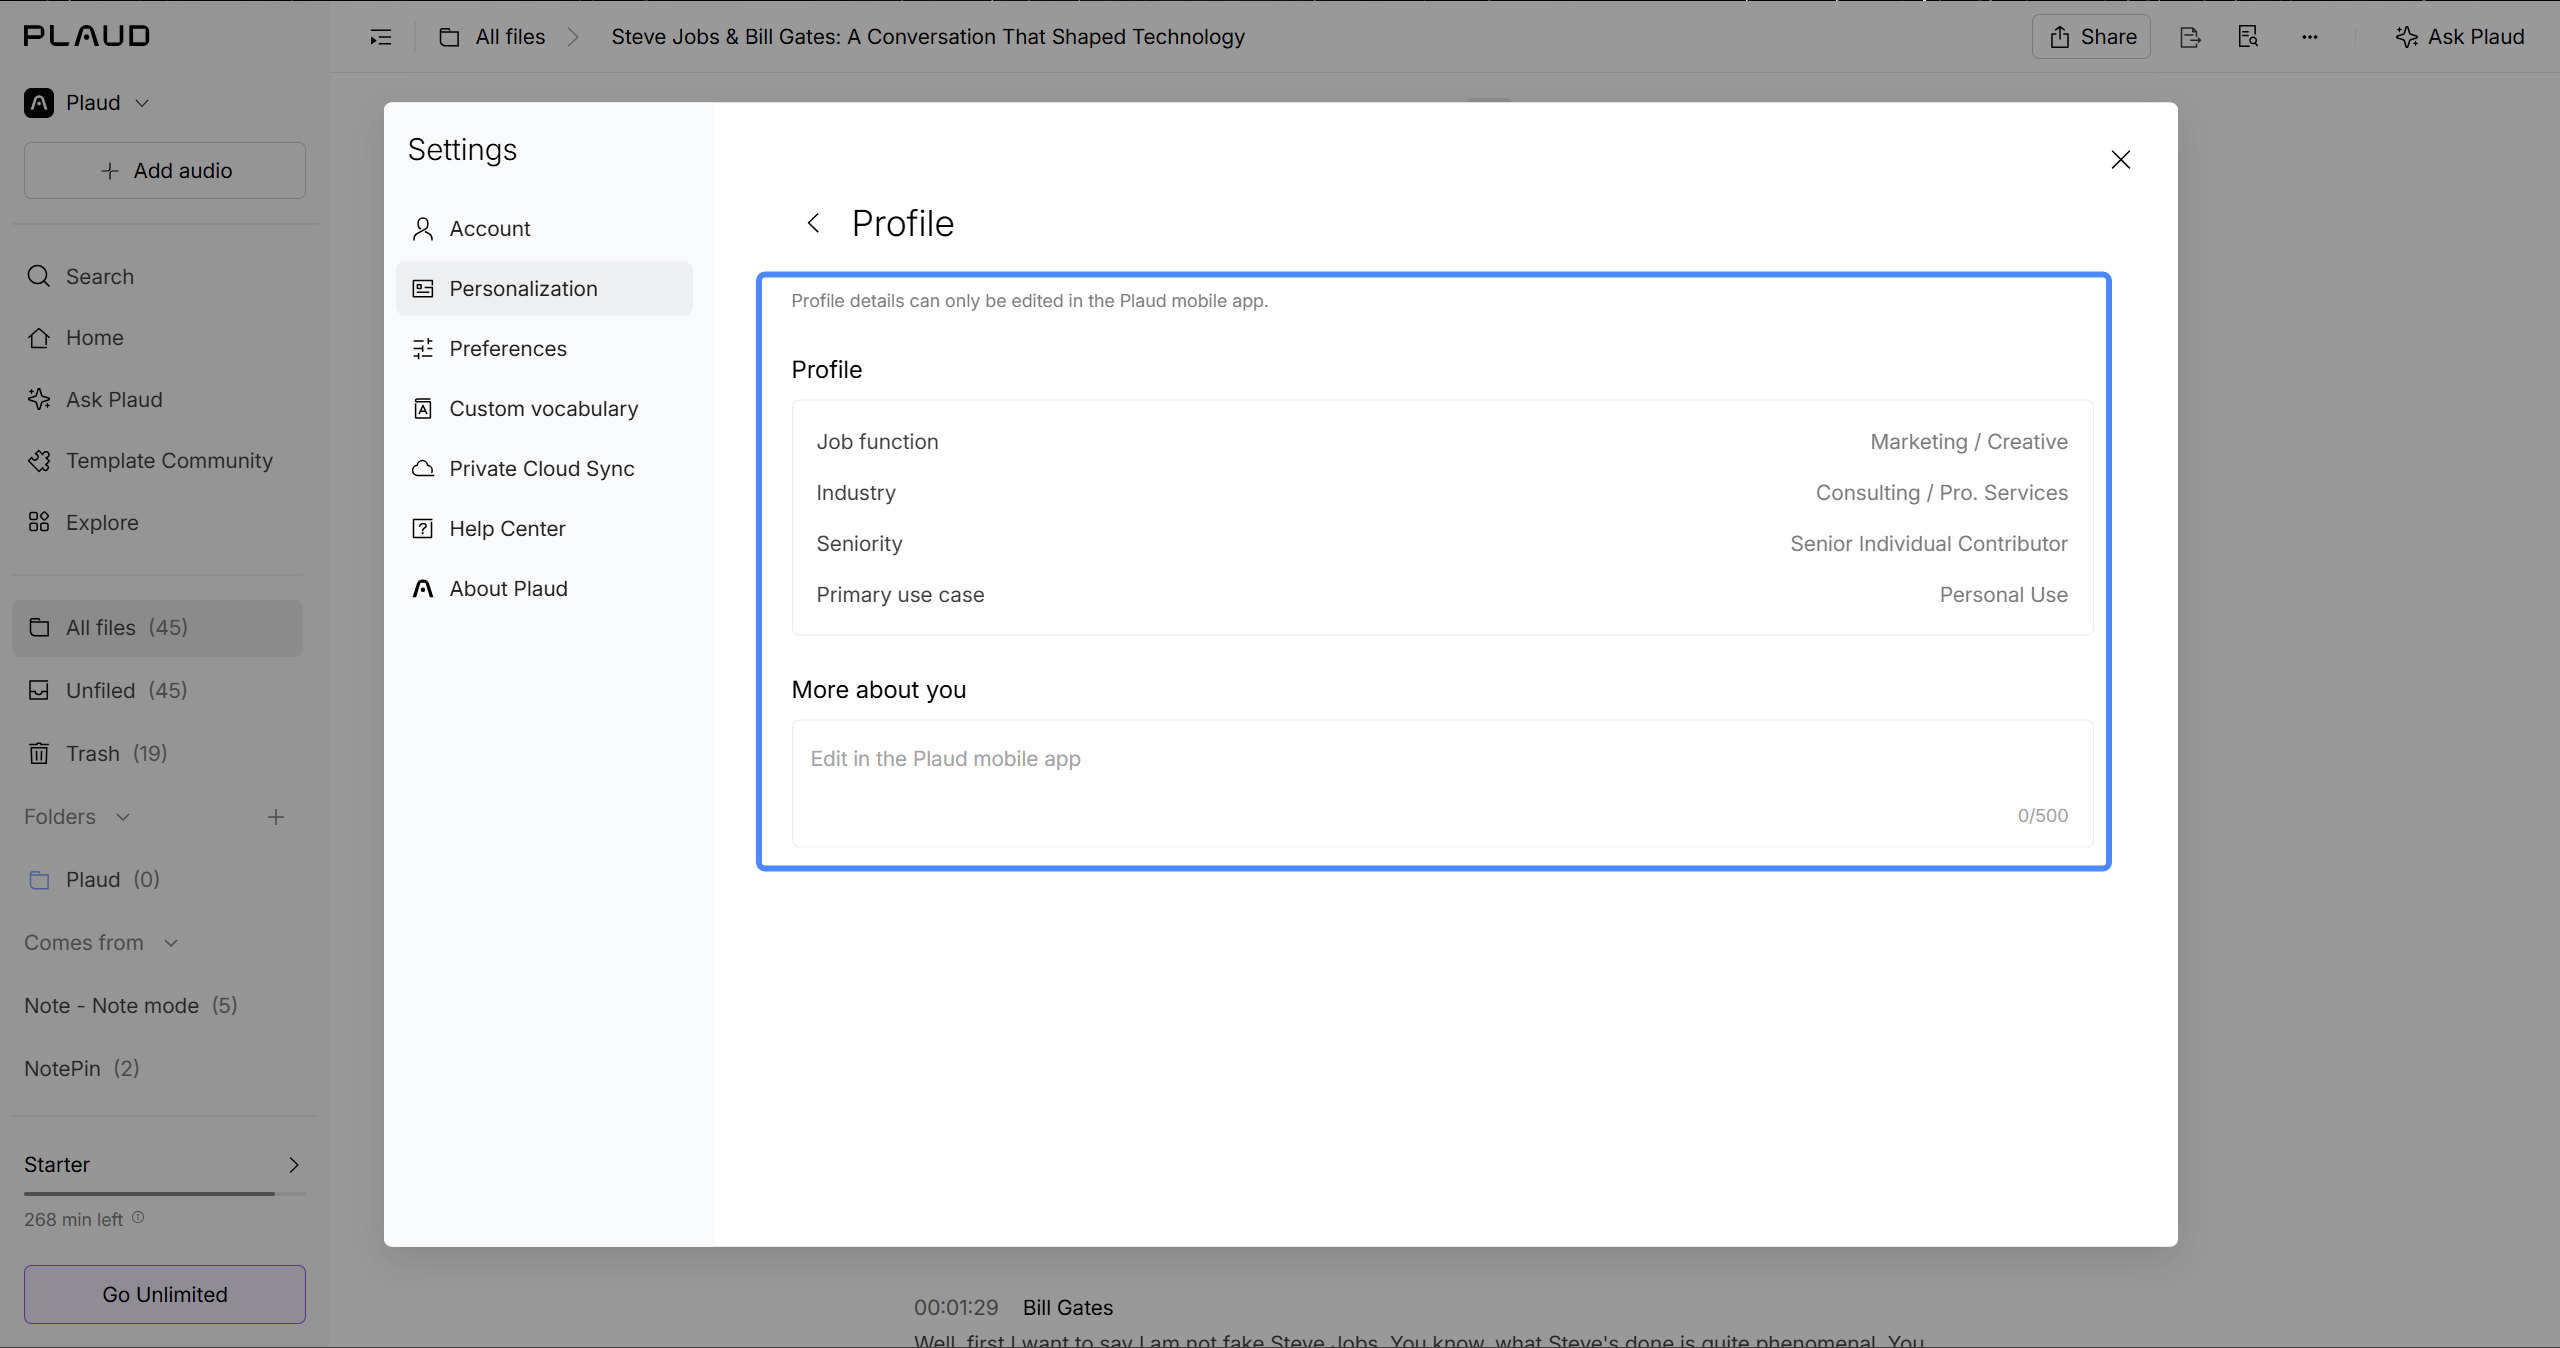Close the Settings dialog

[x=2120, y=160]
